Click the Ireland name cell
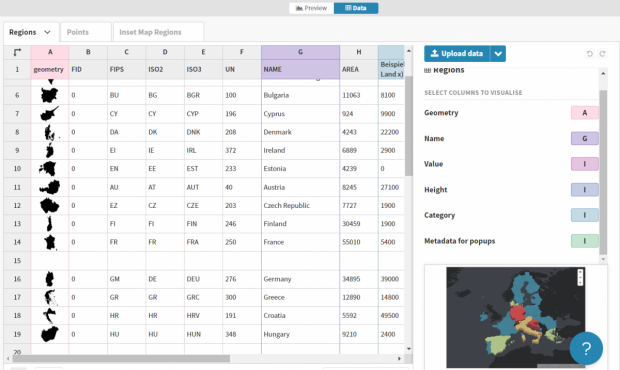The width and height of the screenshot is (620, 370). click(301, 150)
